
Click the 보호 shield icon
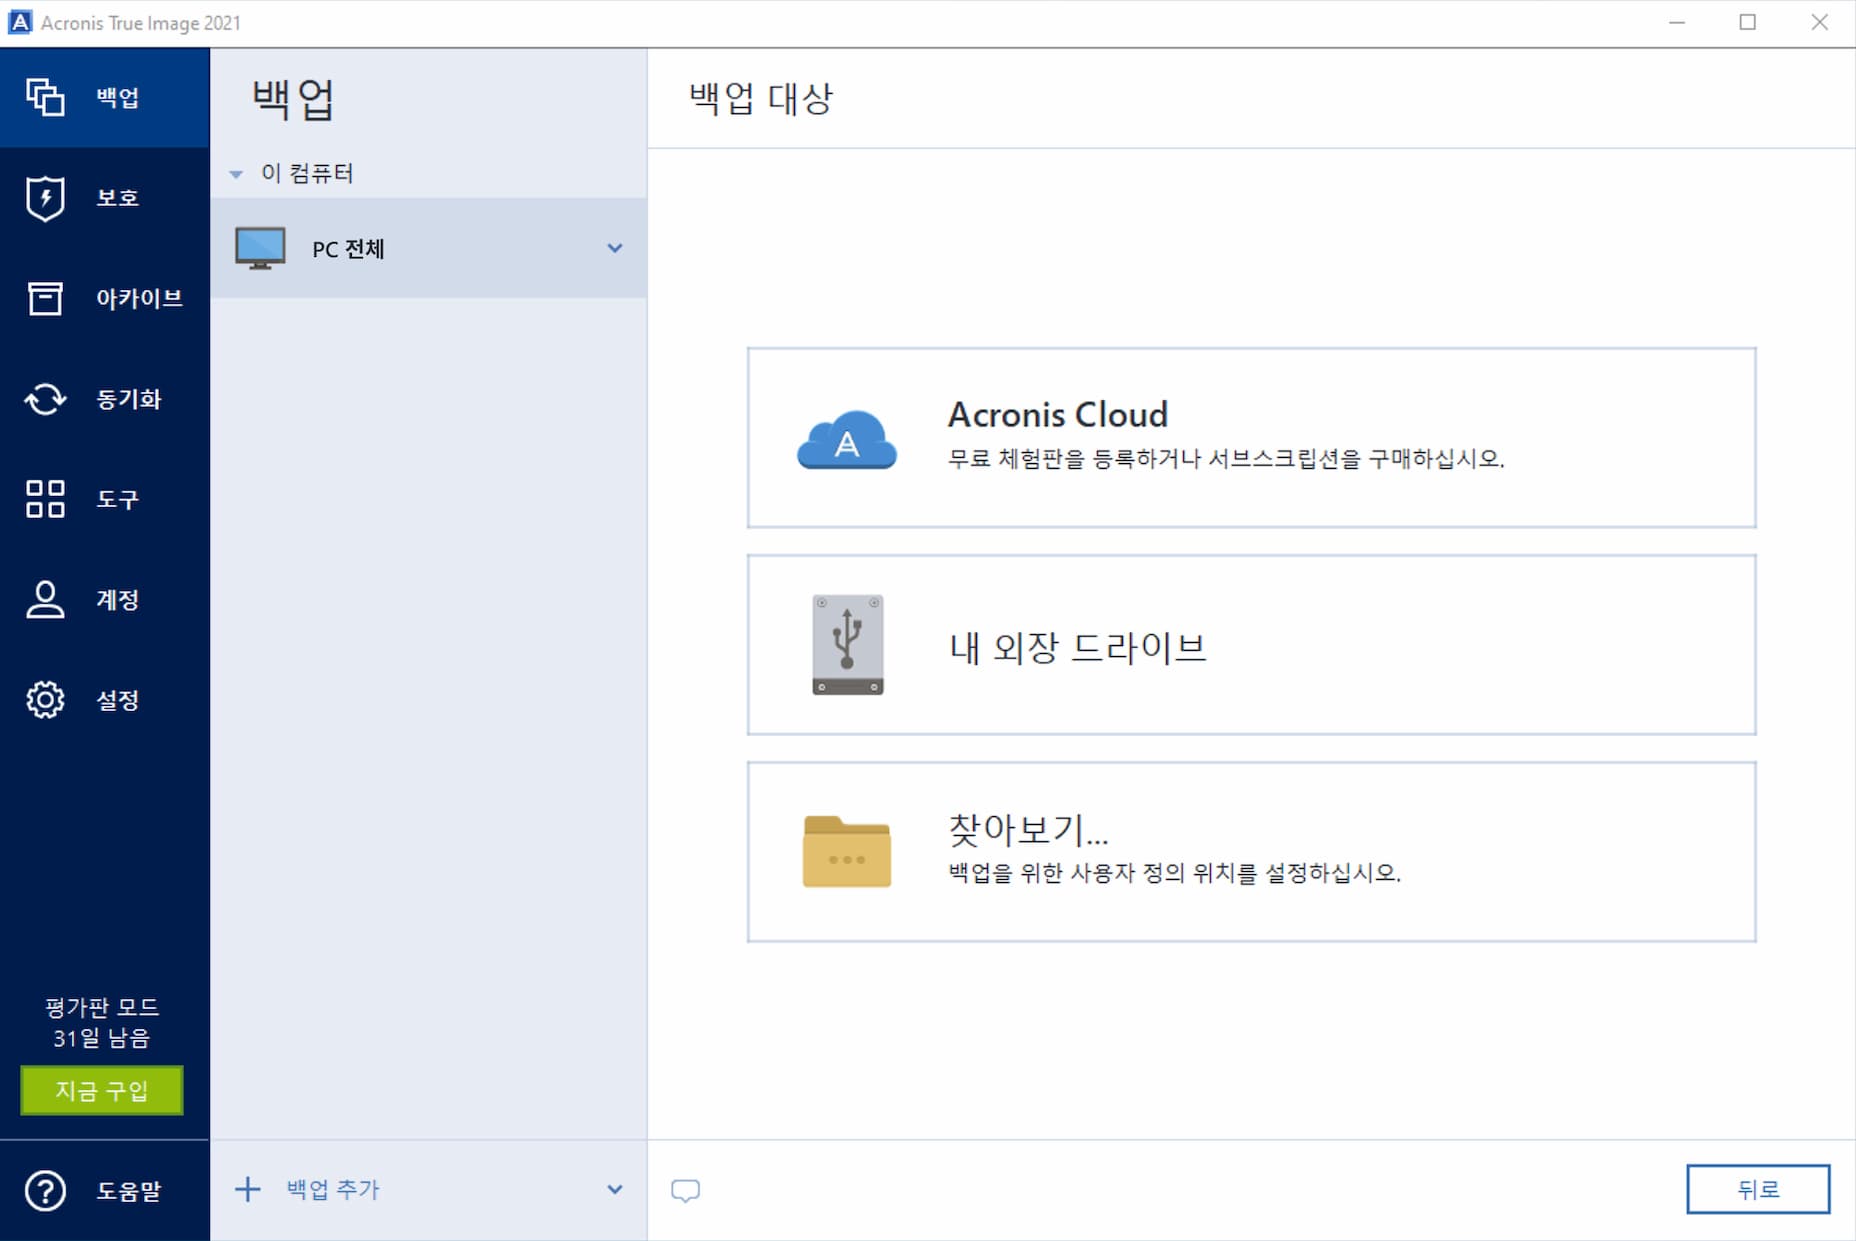click(x=45, y=198)
